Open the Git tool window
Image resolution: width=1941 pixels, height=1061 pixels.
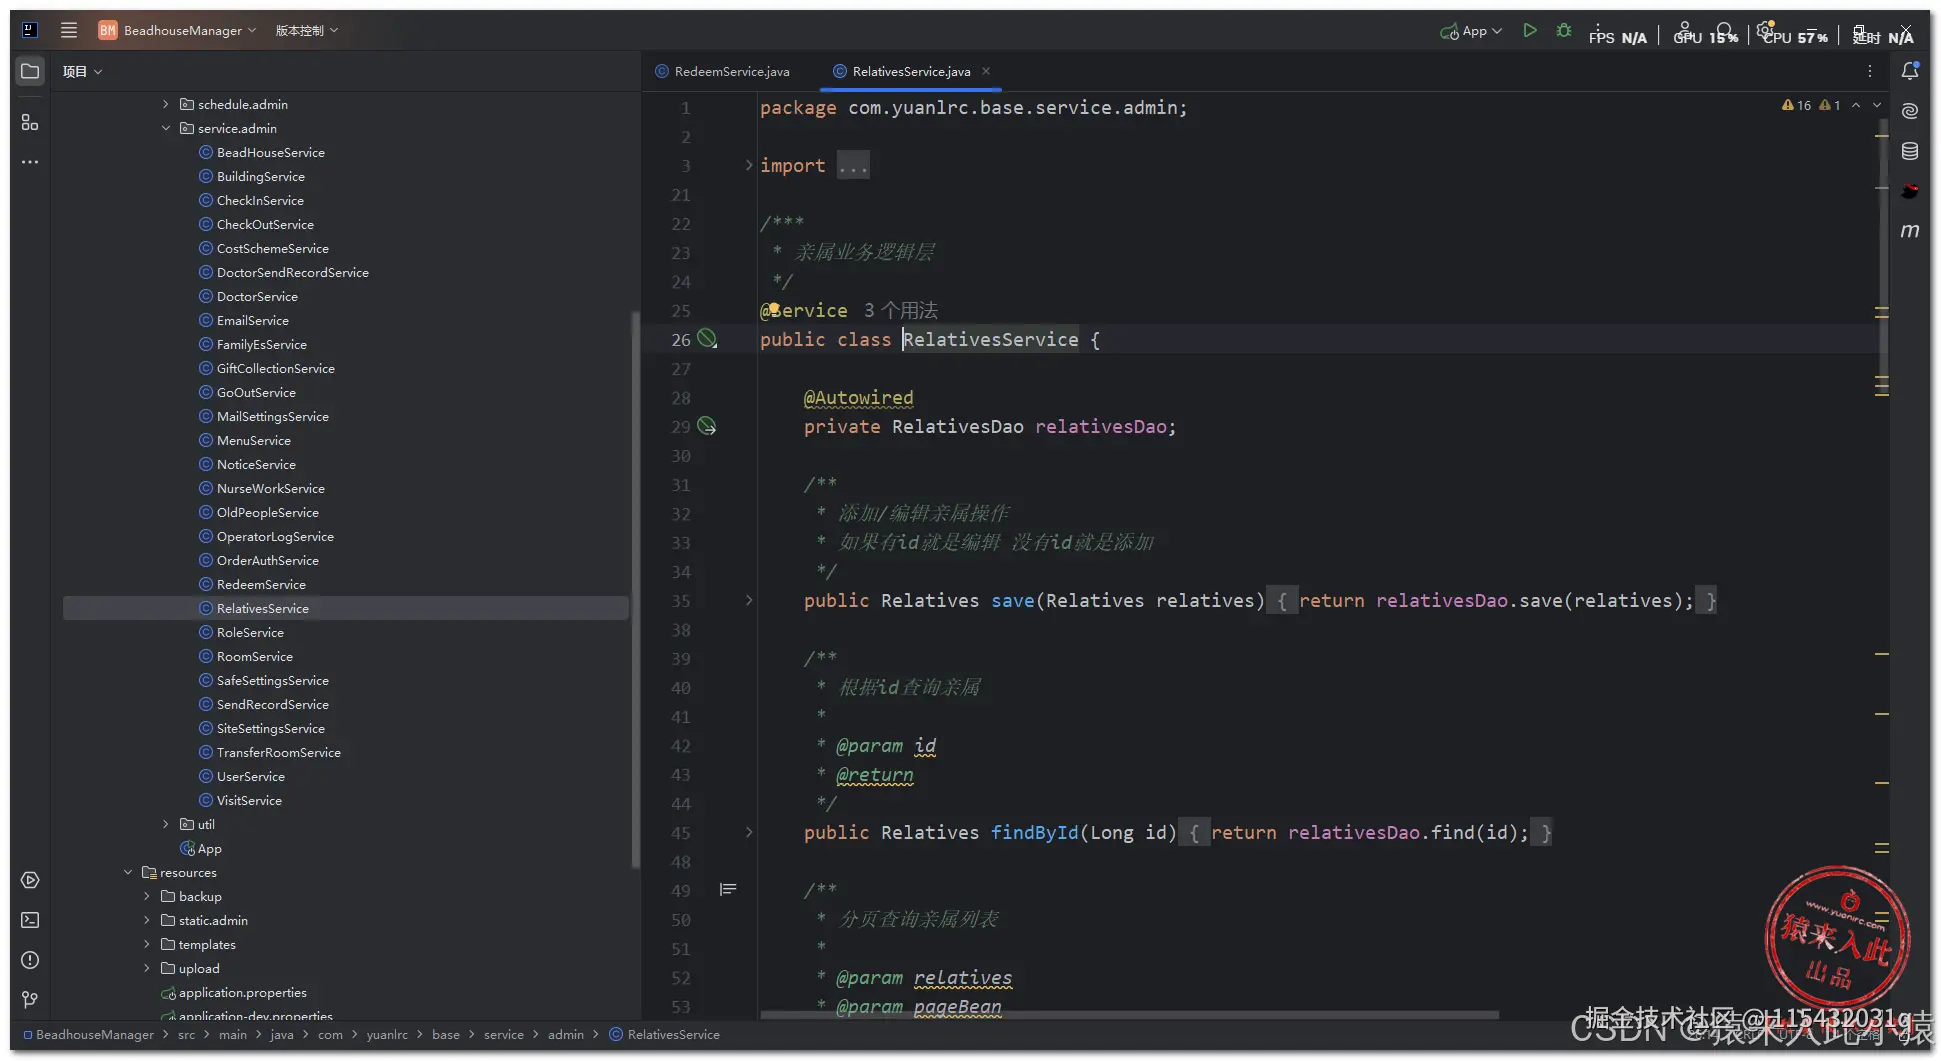[30, 999]
